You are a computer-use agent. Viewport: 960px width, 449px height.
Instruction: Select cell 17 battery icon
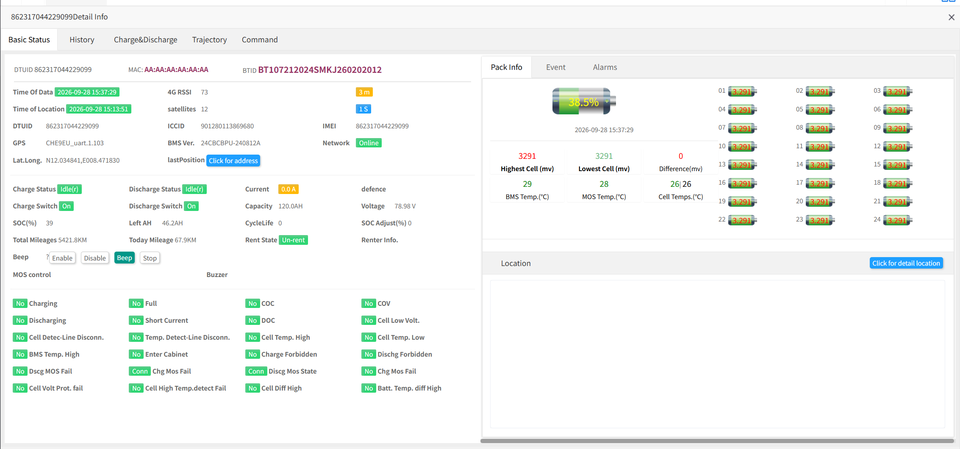coord(820,183)
